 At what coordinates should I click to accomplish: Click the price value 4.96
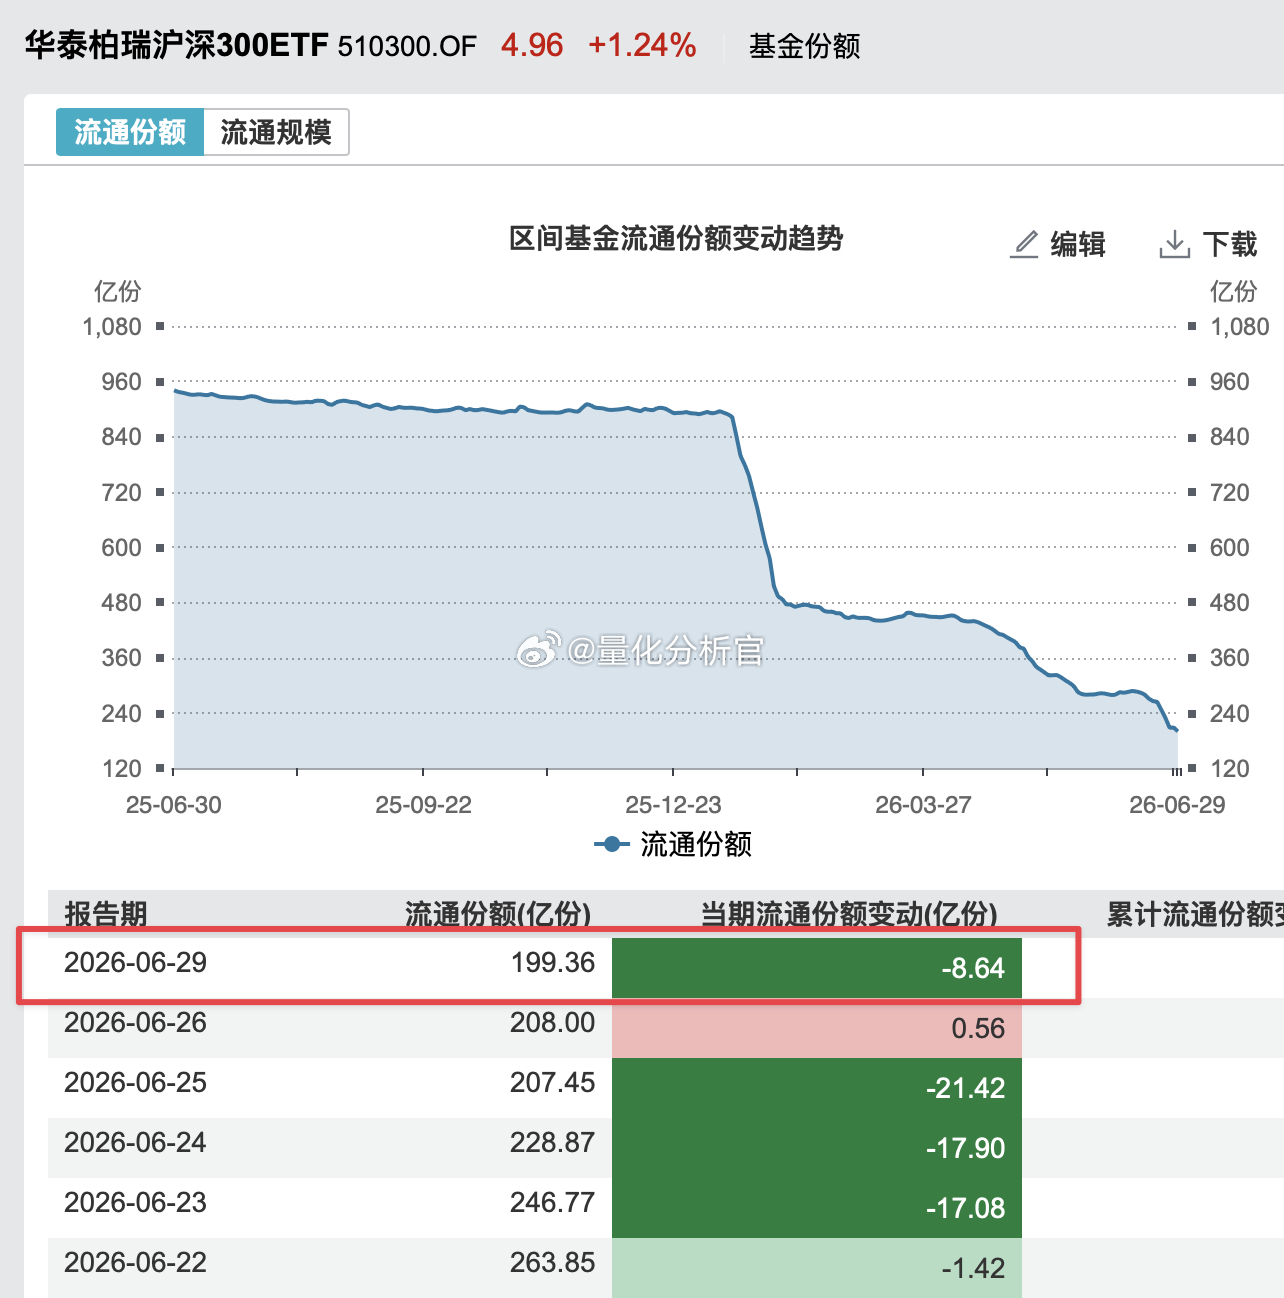coord(532,45)
